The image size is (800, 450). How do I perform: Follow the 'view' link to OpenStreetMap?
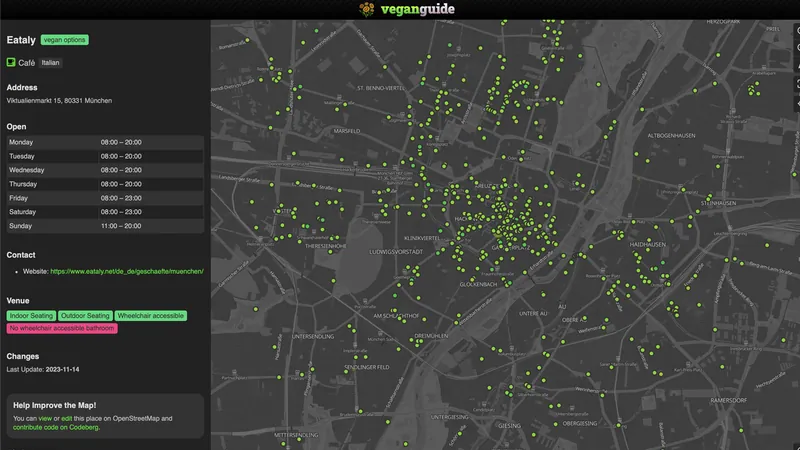(x=47, y=418)
